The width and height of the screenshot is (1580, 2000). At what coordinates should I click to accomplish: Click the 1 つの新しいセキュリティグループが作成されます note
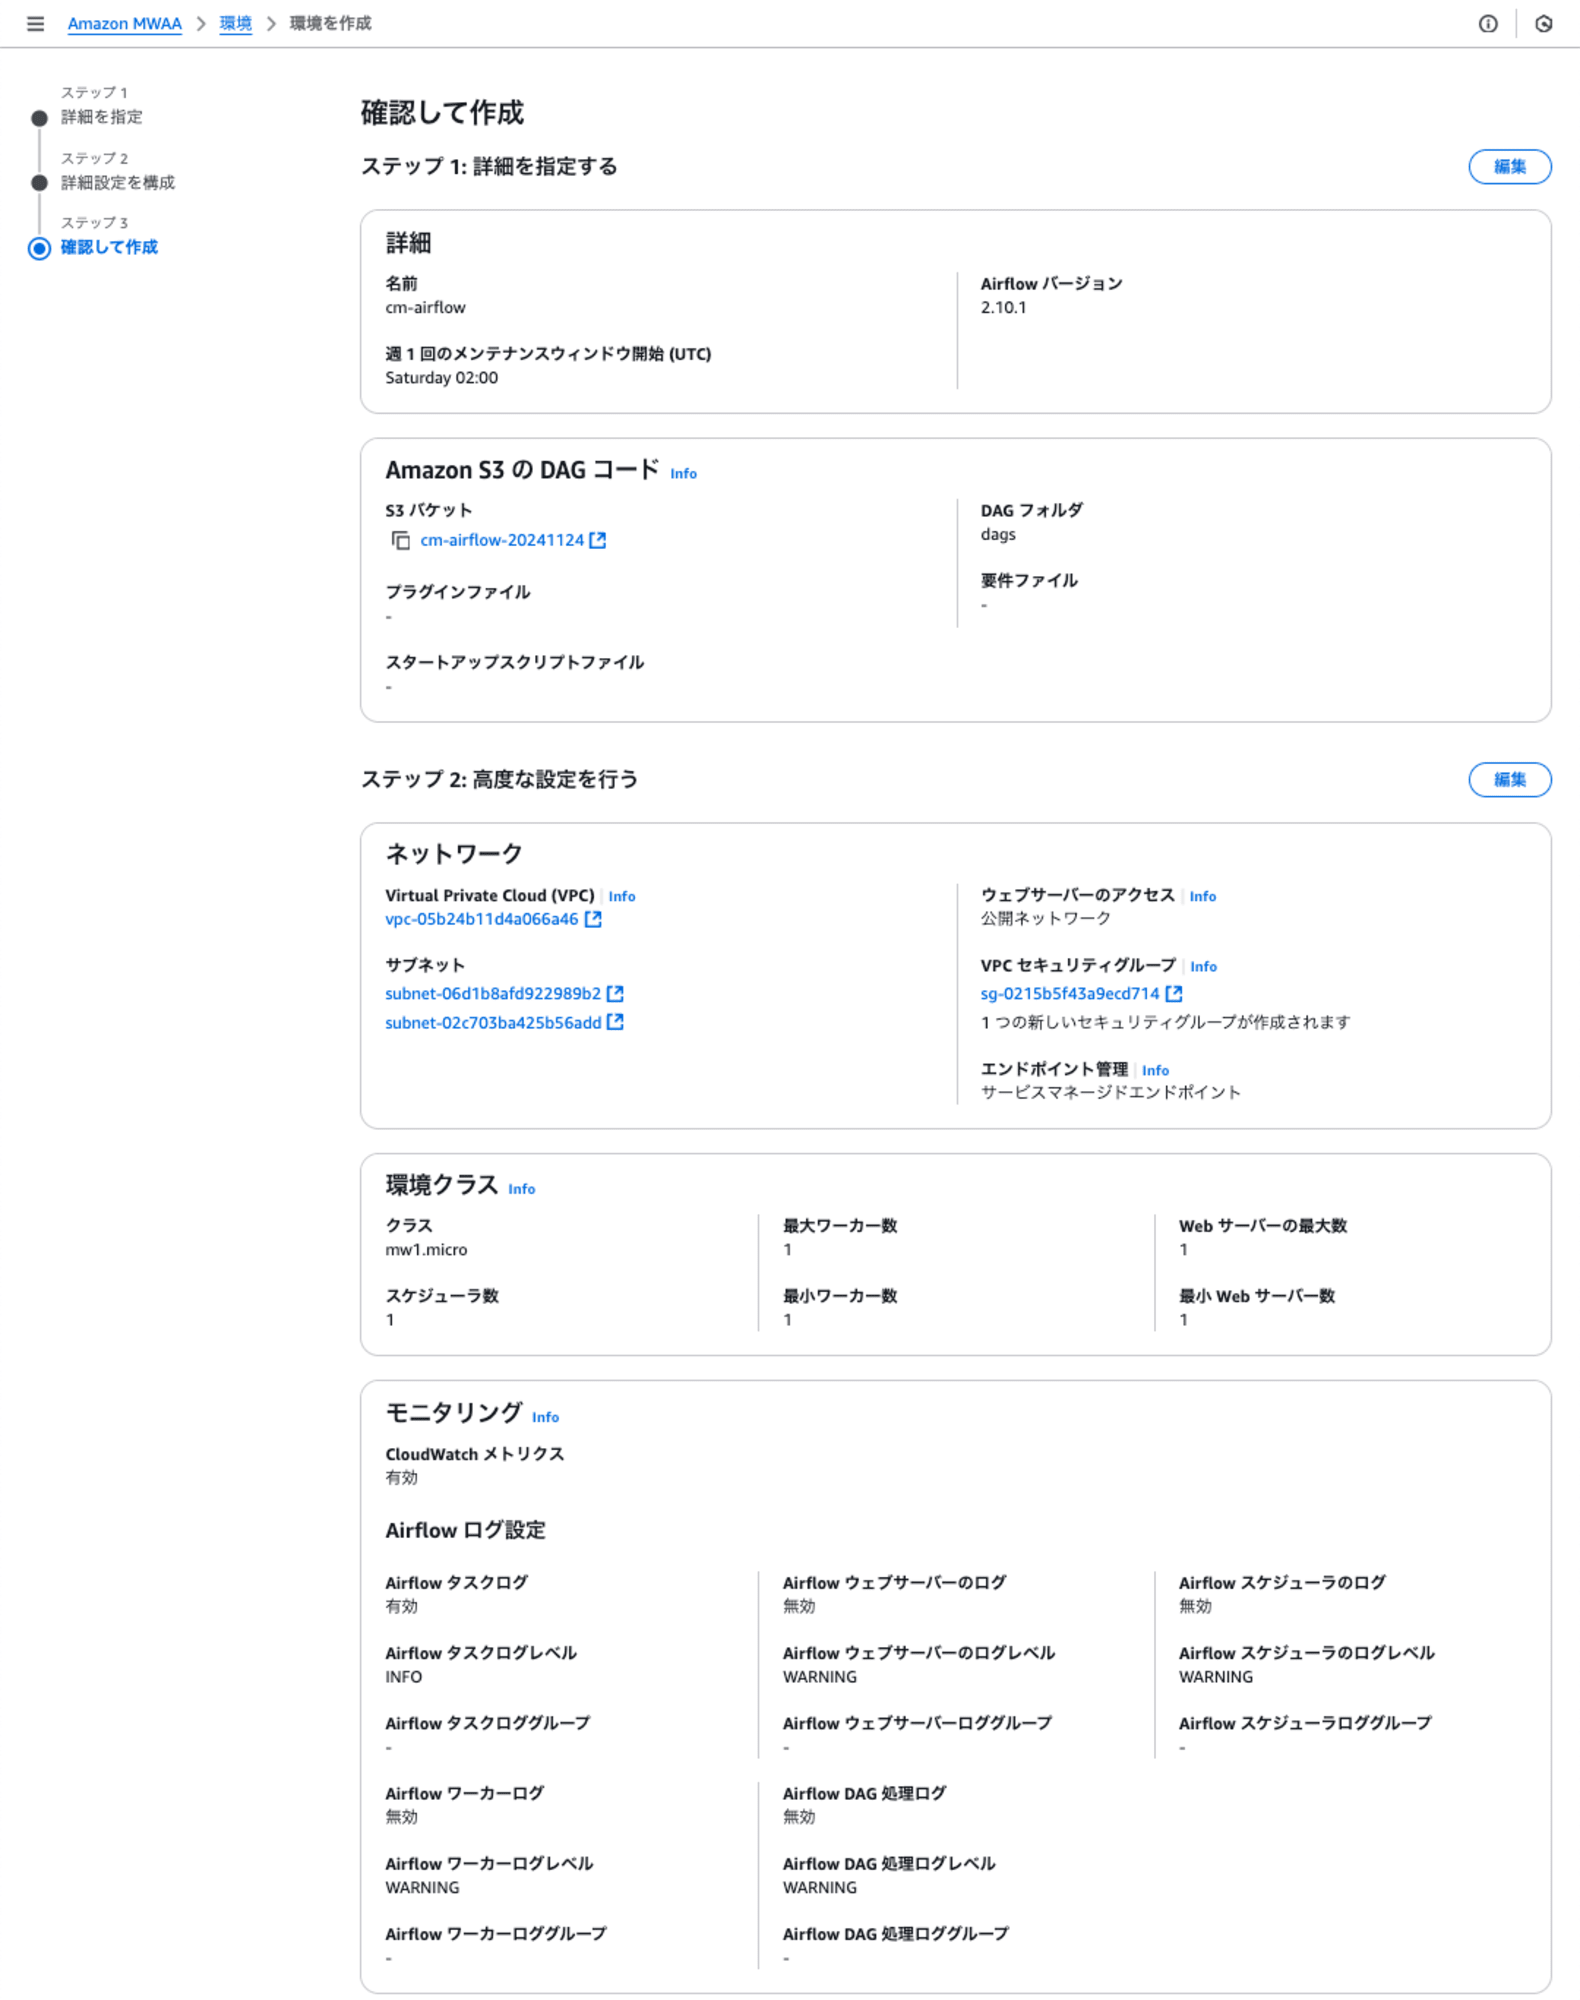pos(1165,1022)
